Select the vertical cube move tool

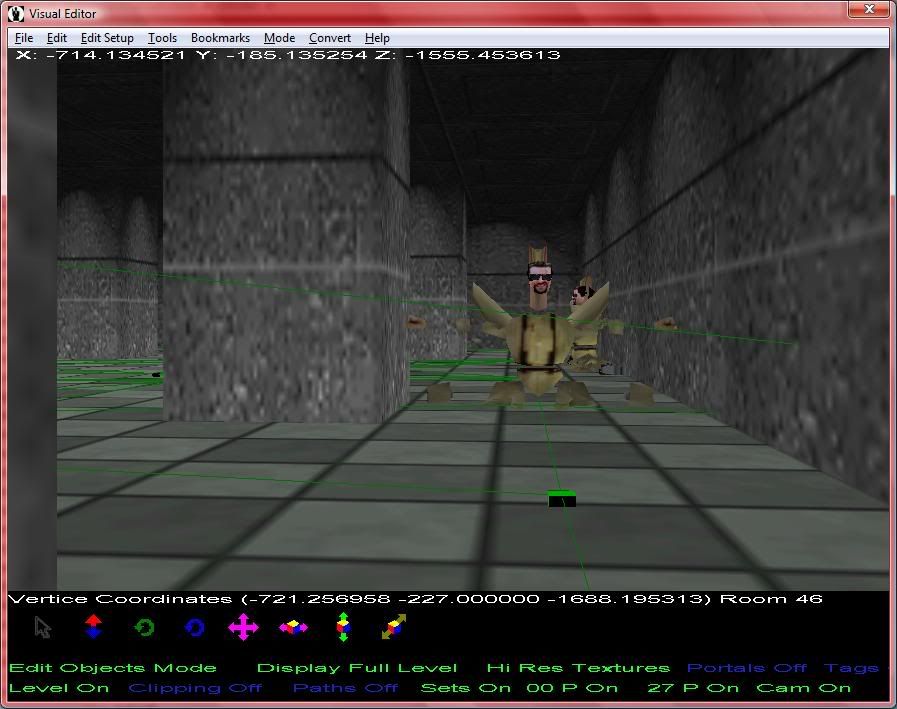tap(343, 627)
